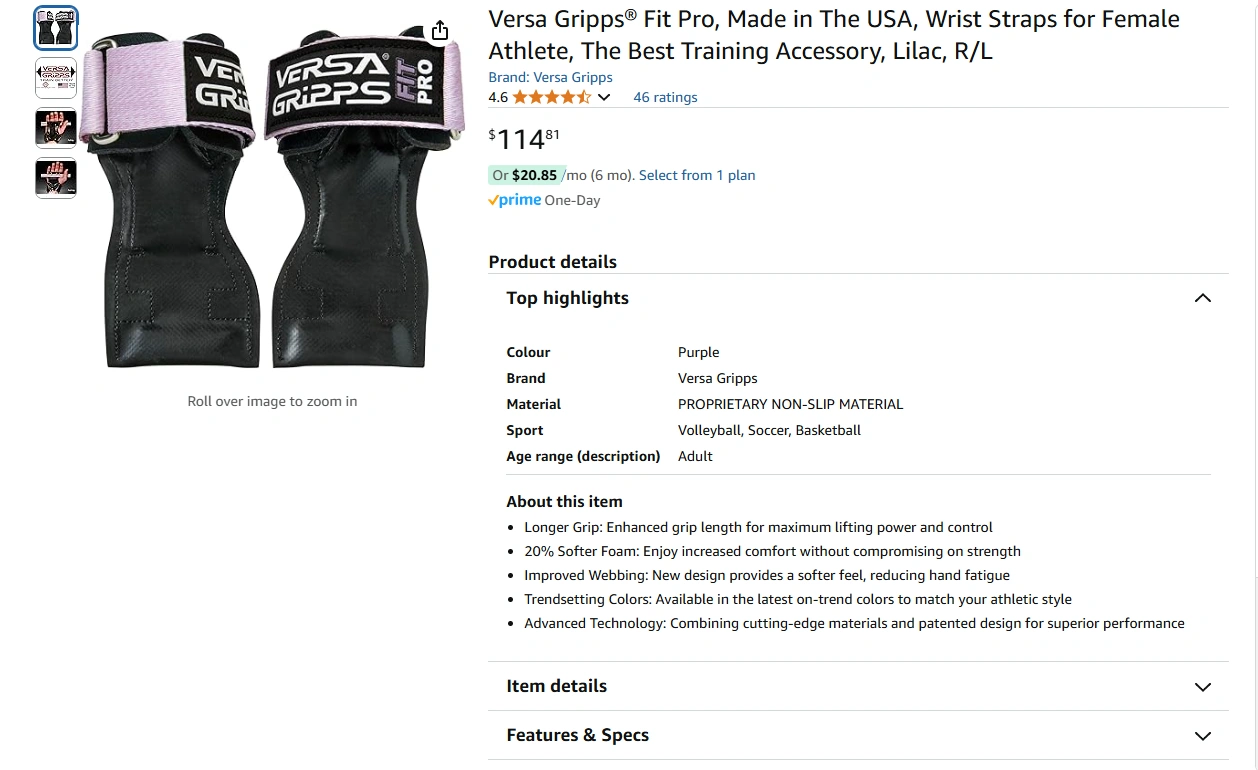Click the $20.85 monthly payment badge
The width and height of the screenshot is (1258, 770).
tap(526, 175)
